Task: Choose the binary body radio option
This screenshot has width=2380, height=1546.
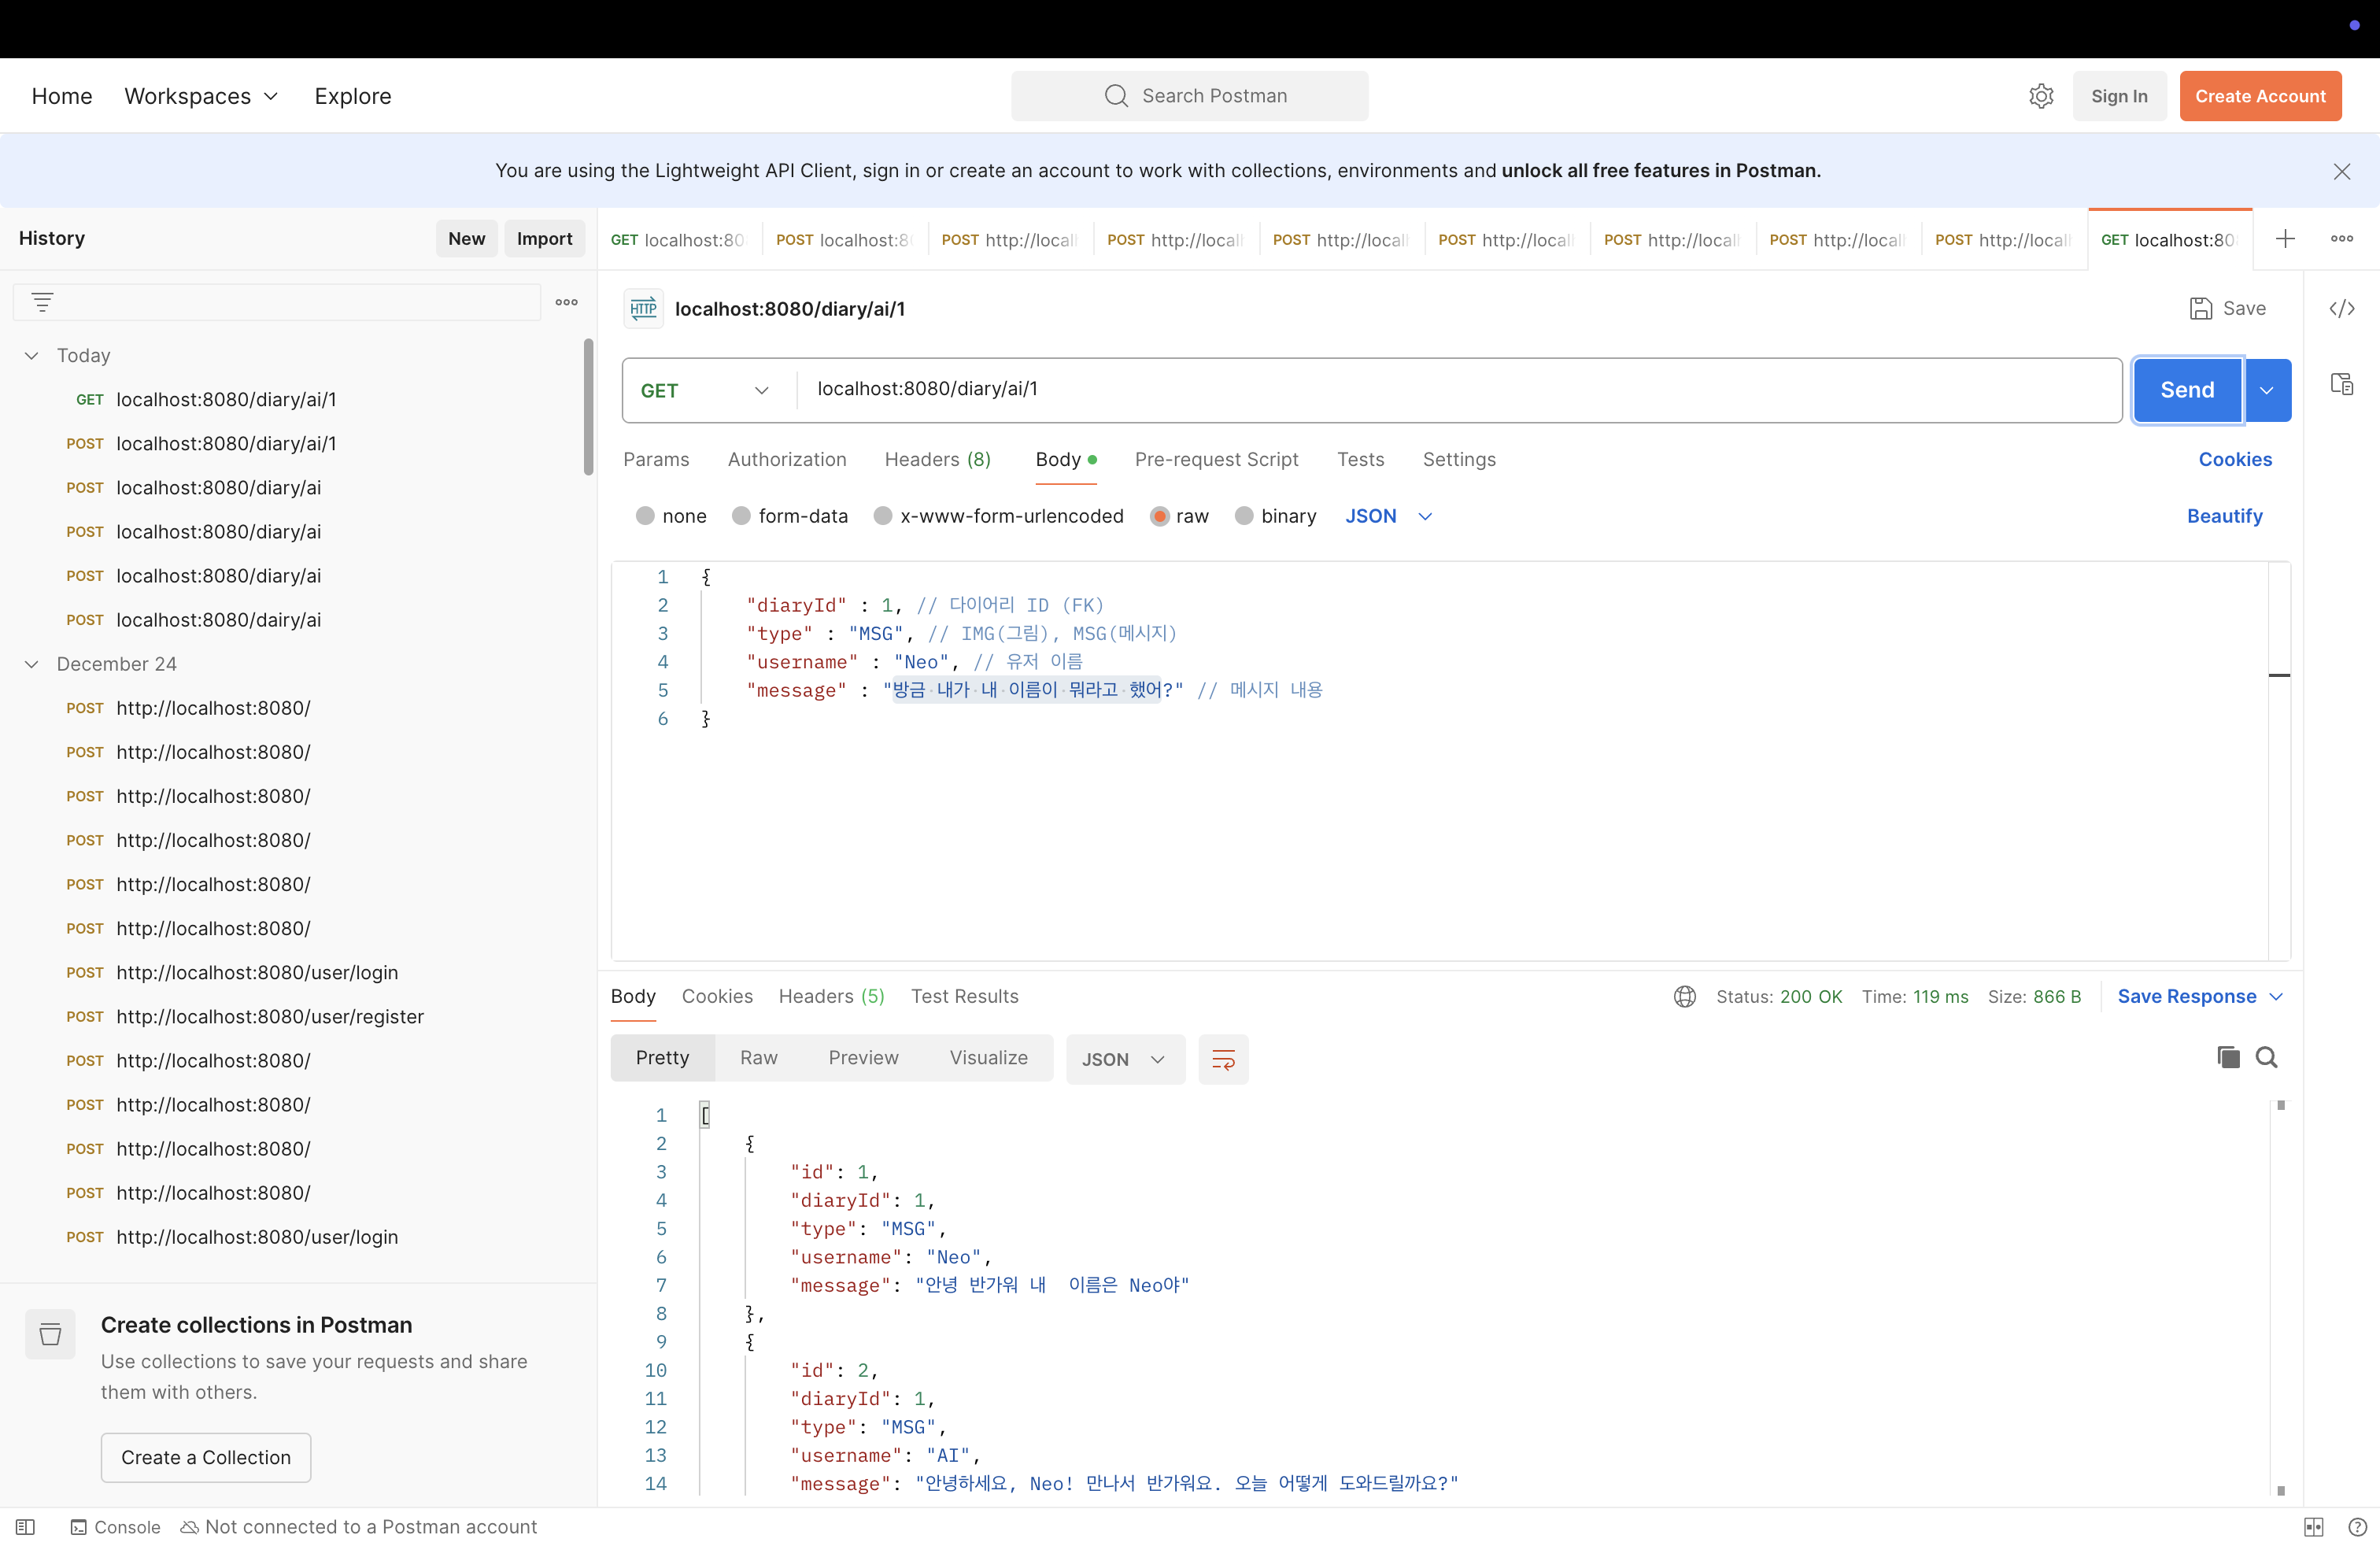Action: [x=1244, y=516]
